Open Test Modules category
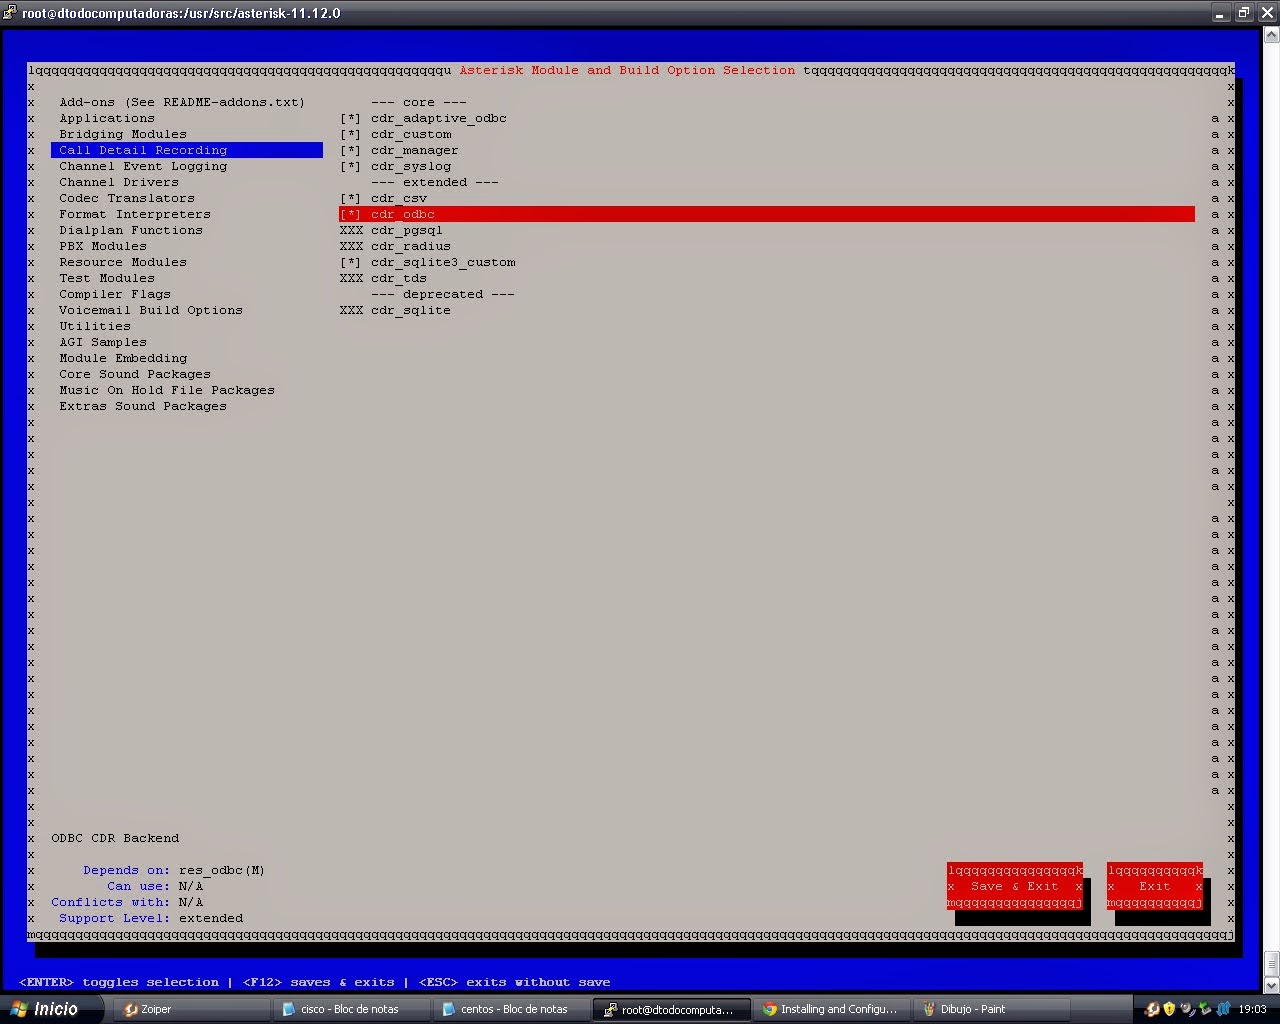The width and height of the screenshot is (1280, 1024). click(x=107, y=278)
